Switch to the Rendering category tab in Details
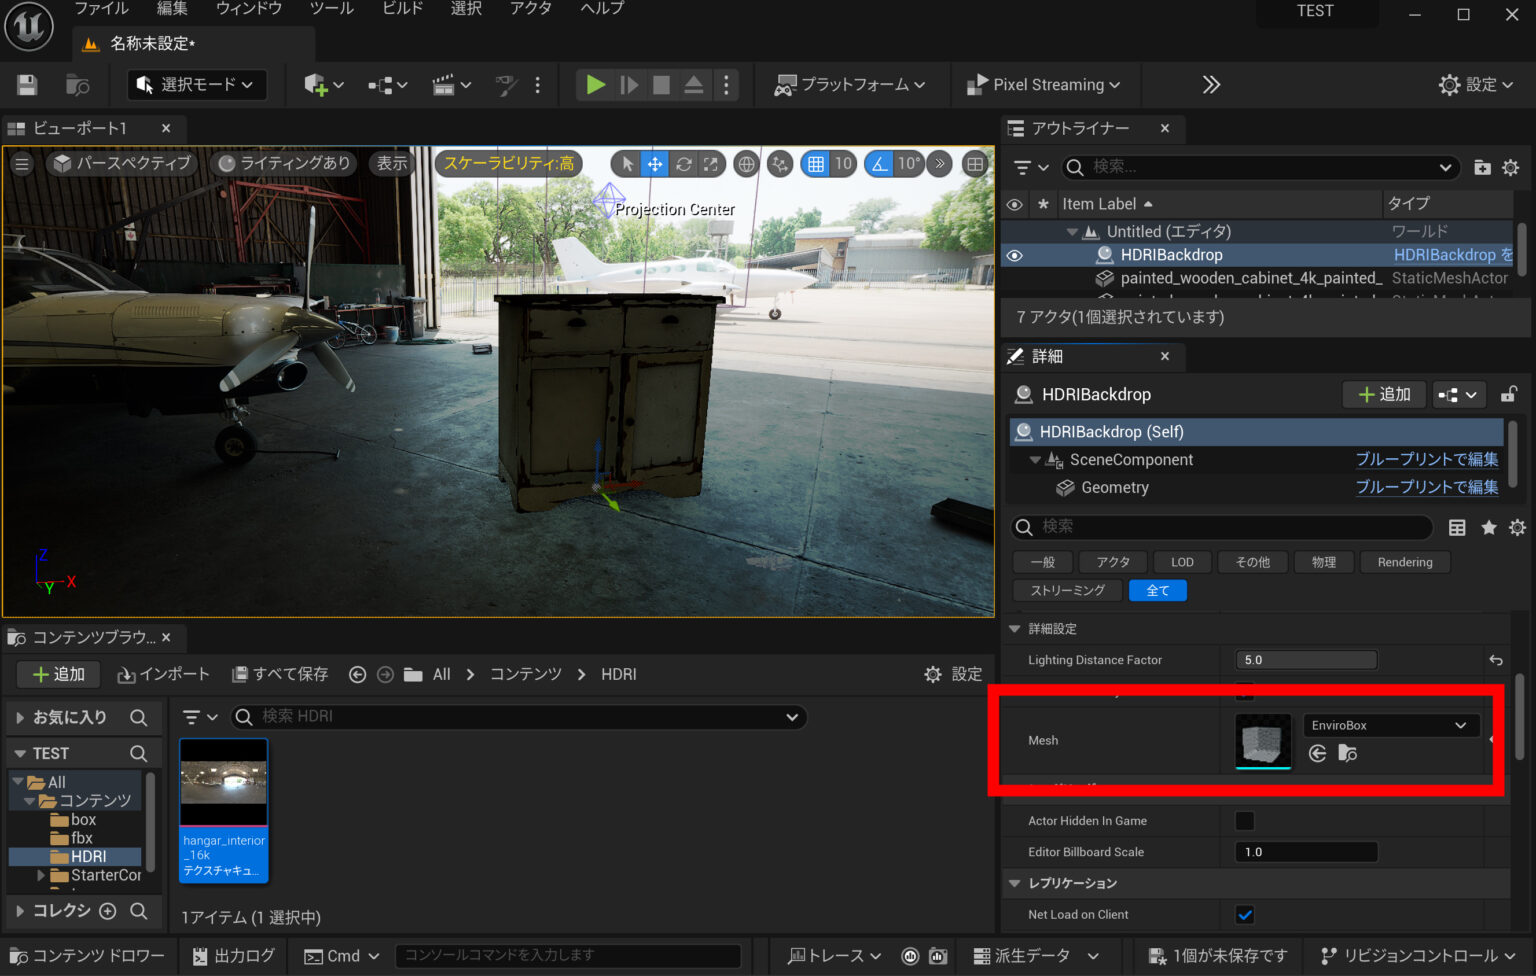Viewport: 1536px width, 976px height. [x=1404, y=561]
